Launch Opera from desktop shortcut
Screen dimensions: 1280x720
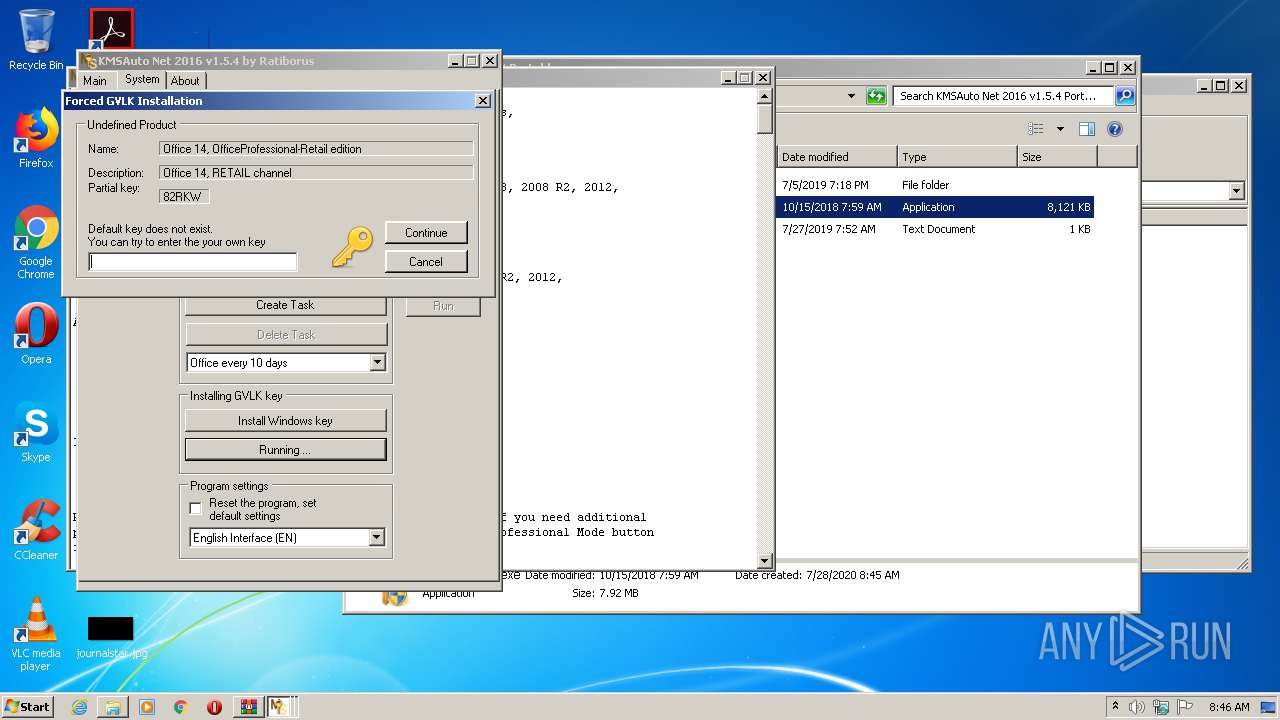point(36,334)
